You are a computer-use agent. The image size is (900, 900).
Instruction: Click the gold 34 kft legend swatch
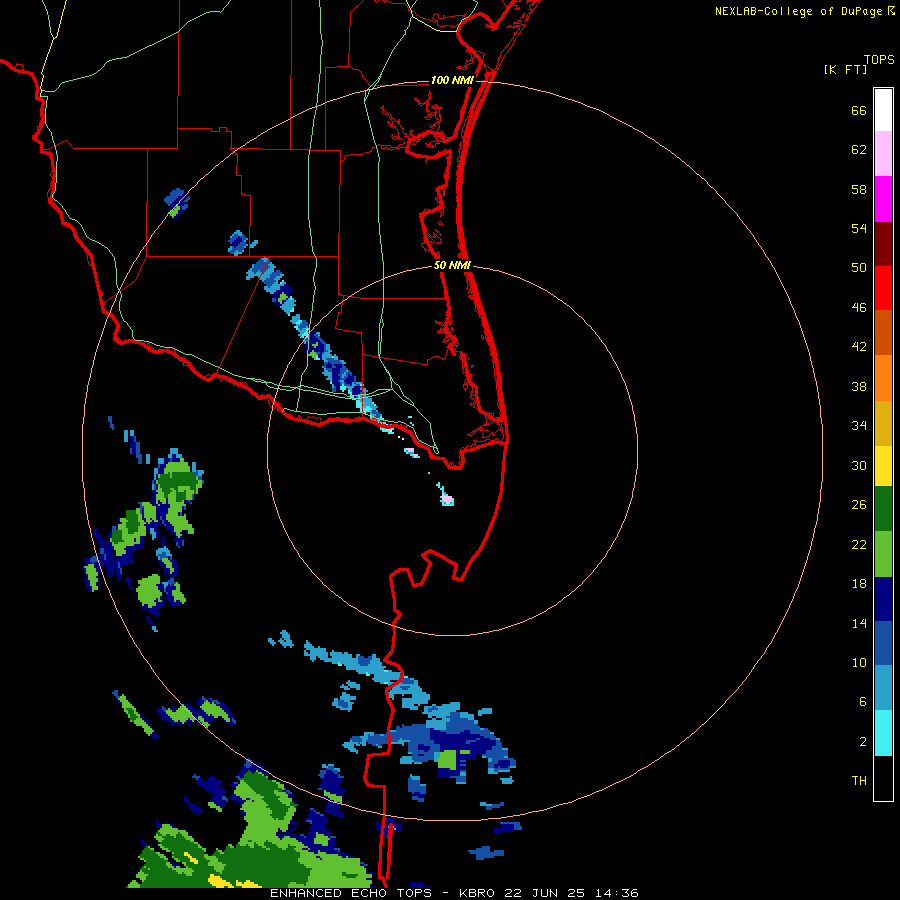click(883, 423)
